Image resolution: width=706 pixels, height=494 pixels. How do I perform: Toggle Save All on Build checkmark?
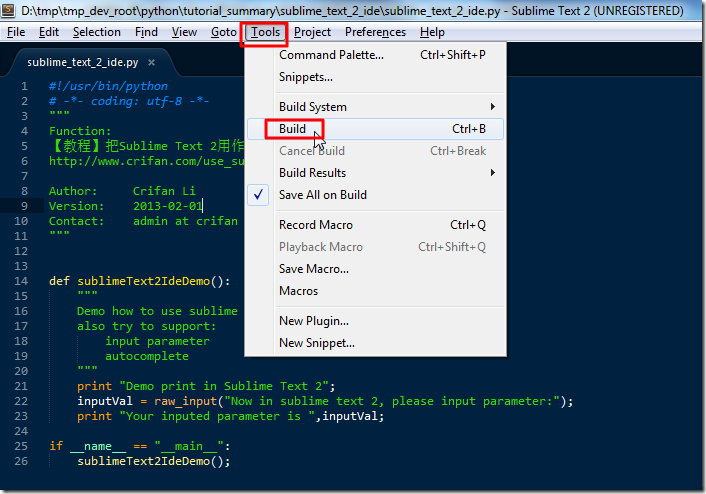coord(258,195)
